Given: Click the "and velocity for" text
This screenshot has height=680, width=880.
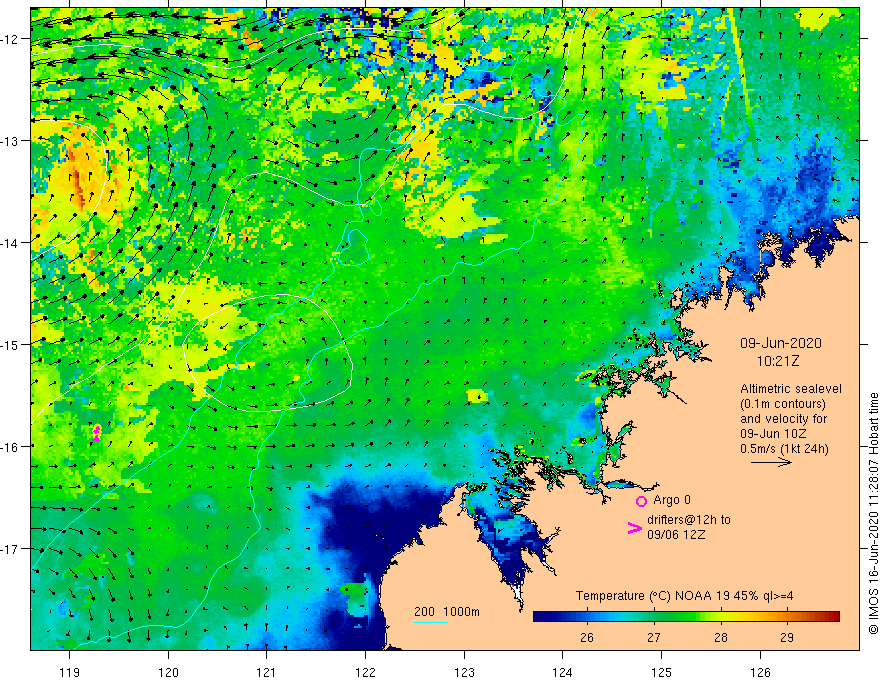Looking at the screenshot, I should click(x=783, y=419).
